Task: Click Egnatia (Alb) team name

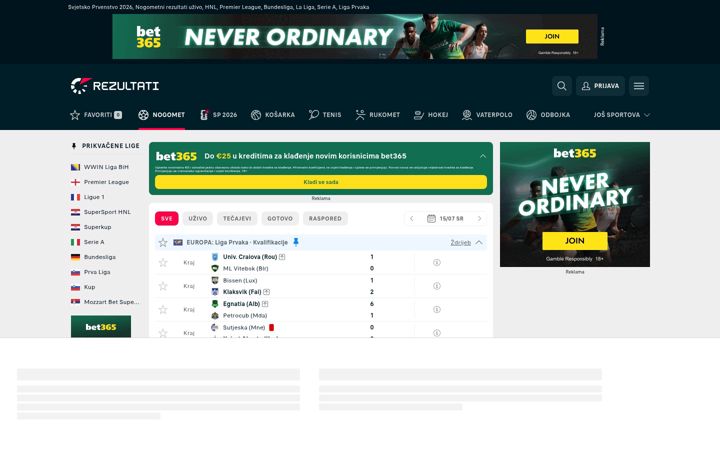Action: (242, 304)
